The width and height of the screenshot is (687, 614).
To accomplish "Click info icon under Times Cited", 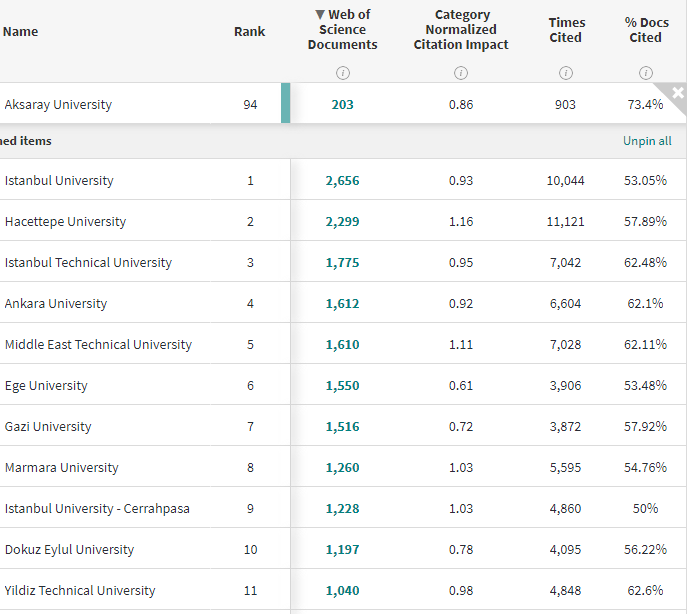I will point(566,72).
